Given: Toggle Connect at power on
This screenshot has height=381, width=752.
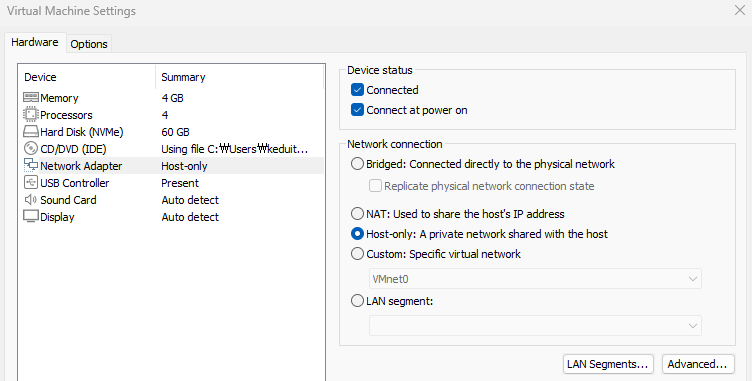Looking at the screenshot, I should tap(357, 110).
